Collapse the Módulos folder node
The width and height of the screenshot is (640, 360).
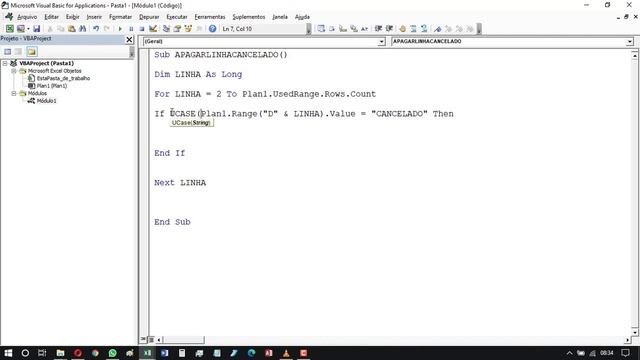(x=14, y=93)
